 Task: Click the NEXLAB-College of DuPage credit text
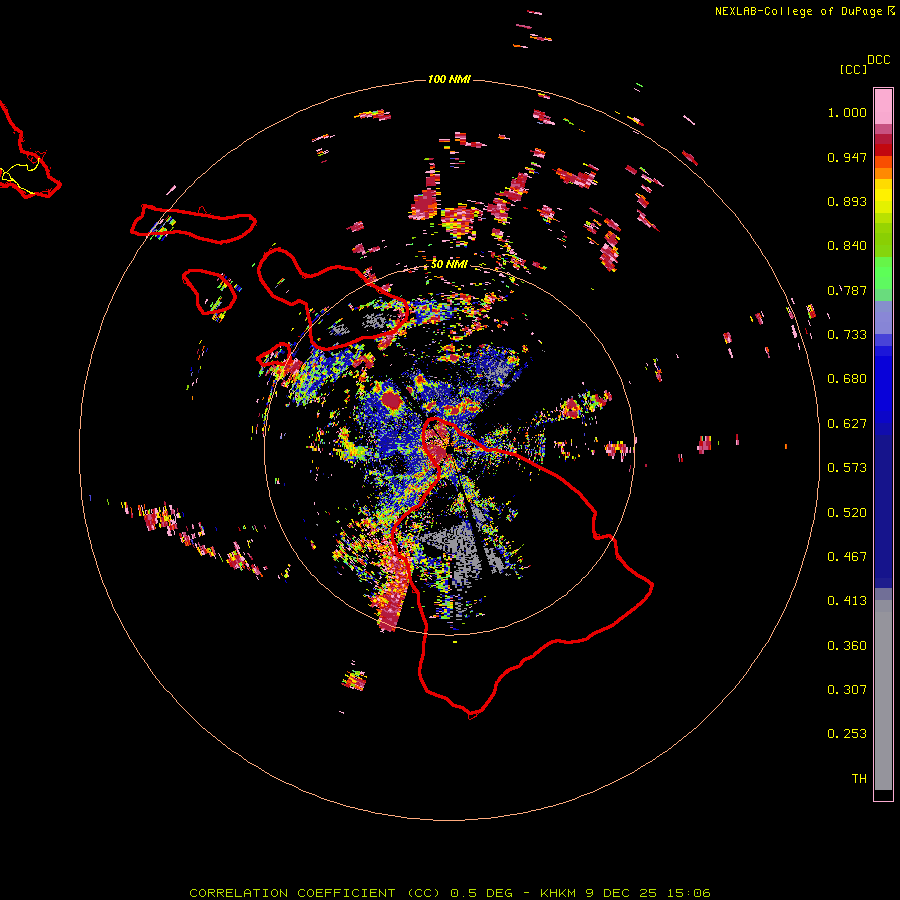[x=798, y=11]
